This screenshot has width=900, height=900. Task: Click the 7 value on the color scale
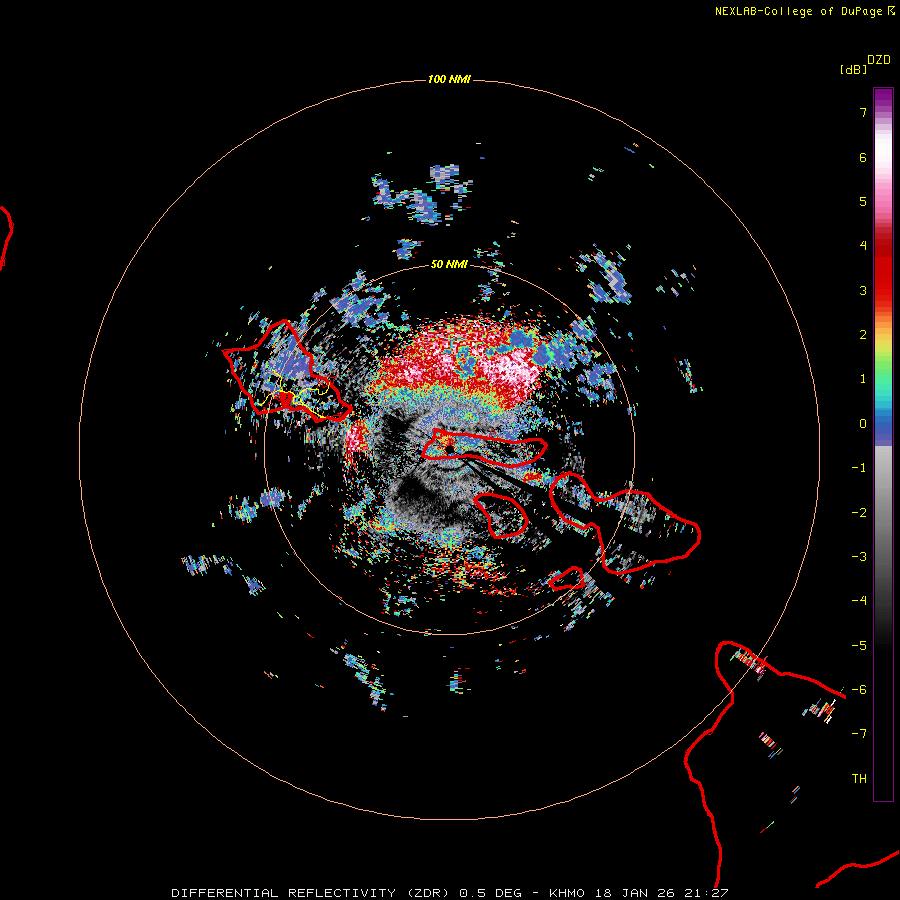[x=863, y=112]
